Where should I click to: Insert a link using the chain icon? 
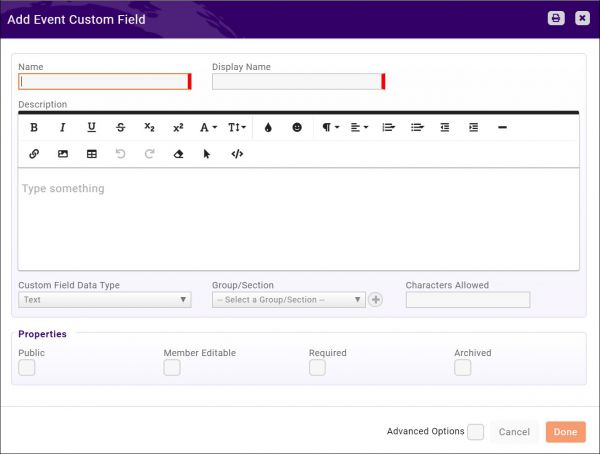34,154
